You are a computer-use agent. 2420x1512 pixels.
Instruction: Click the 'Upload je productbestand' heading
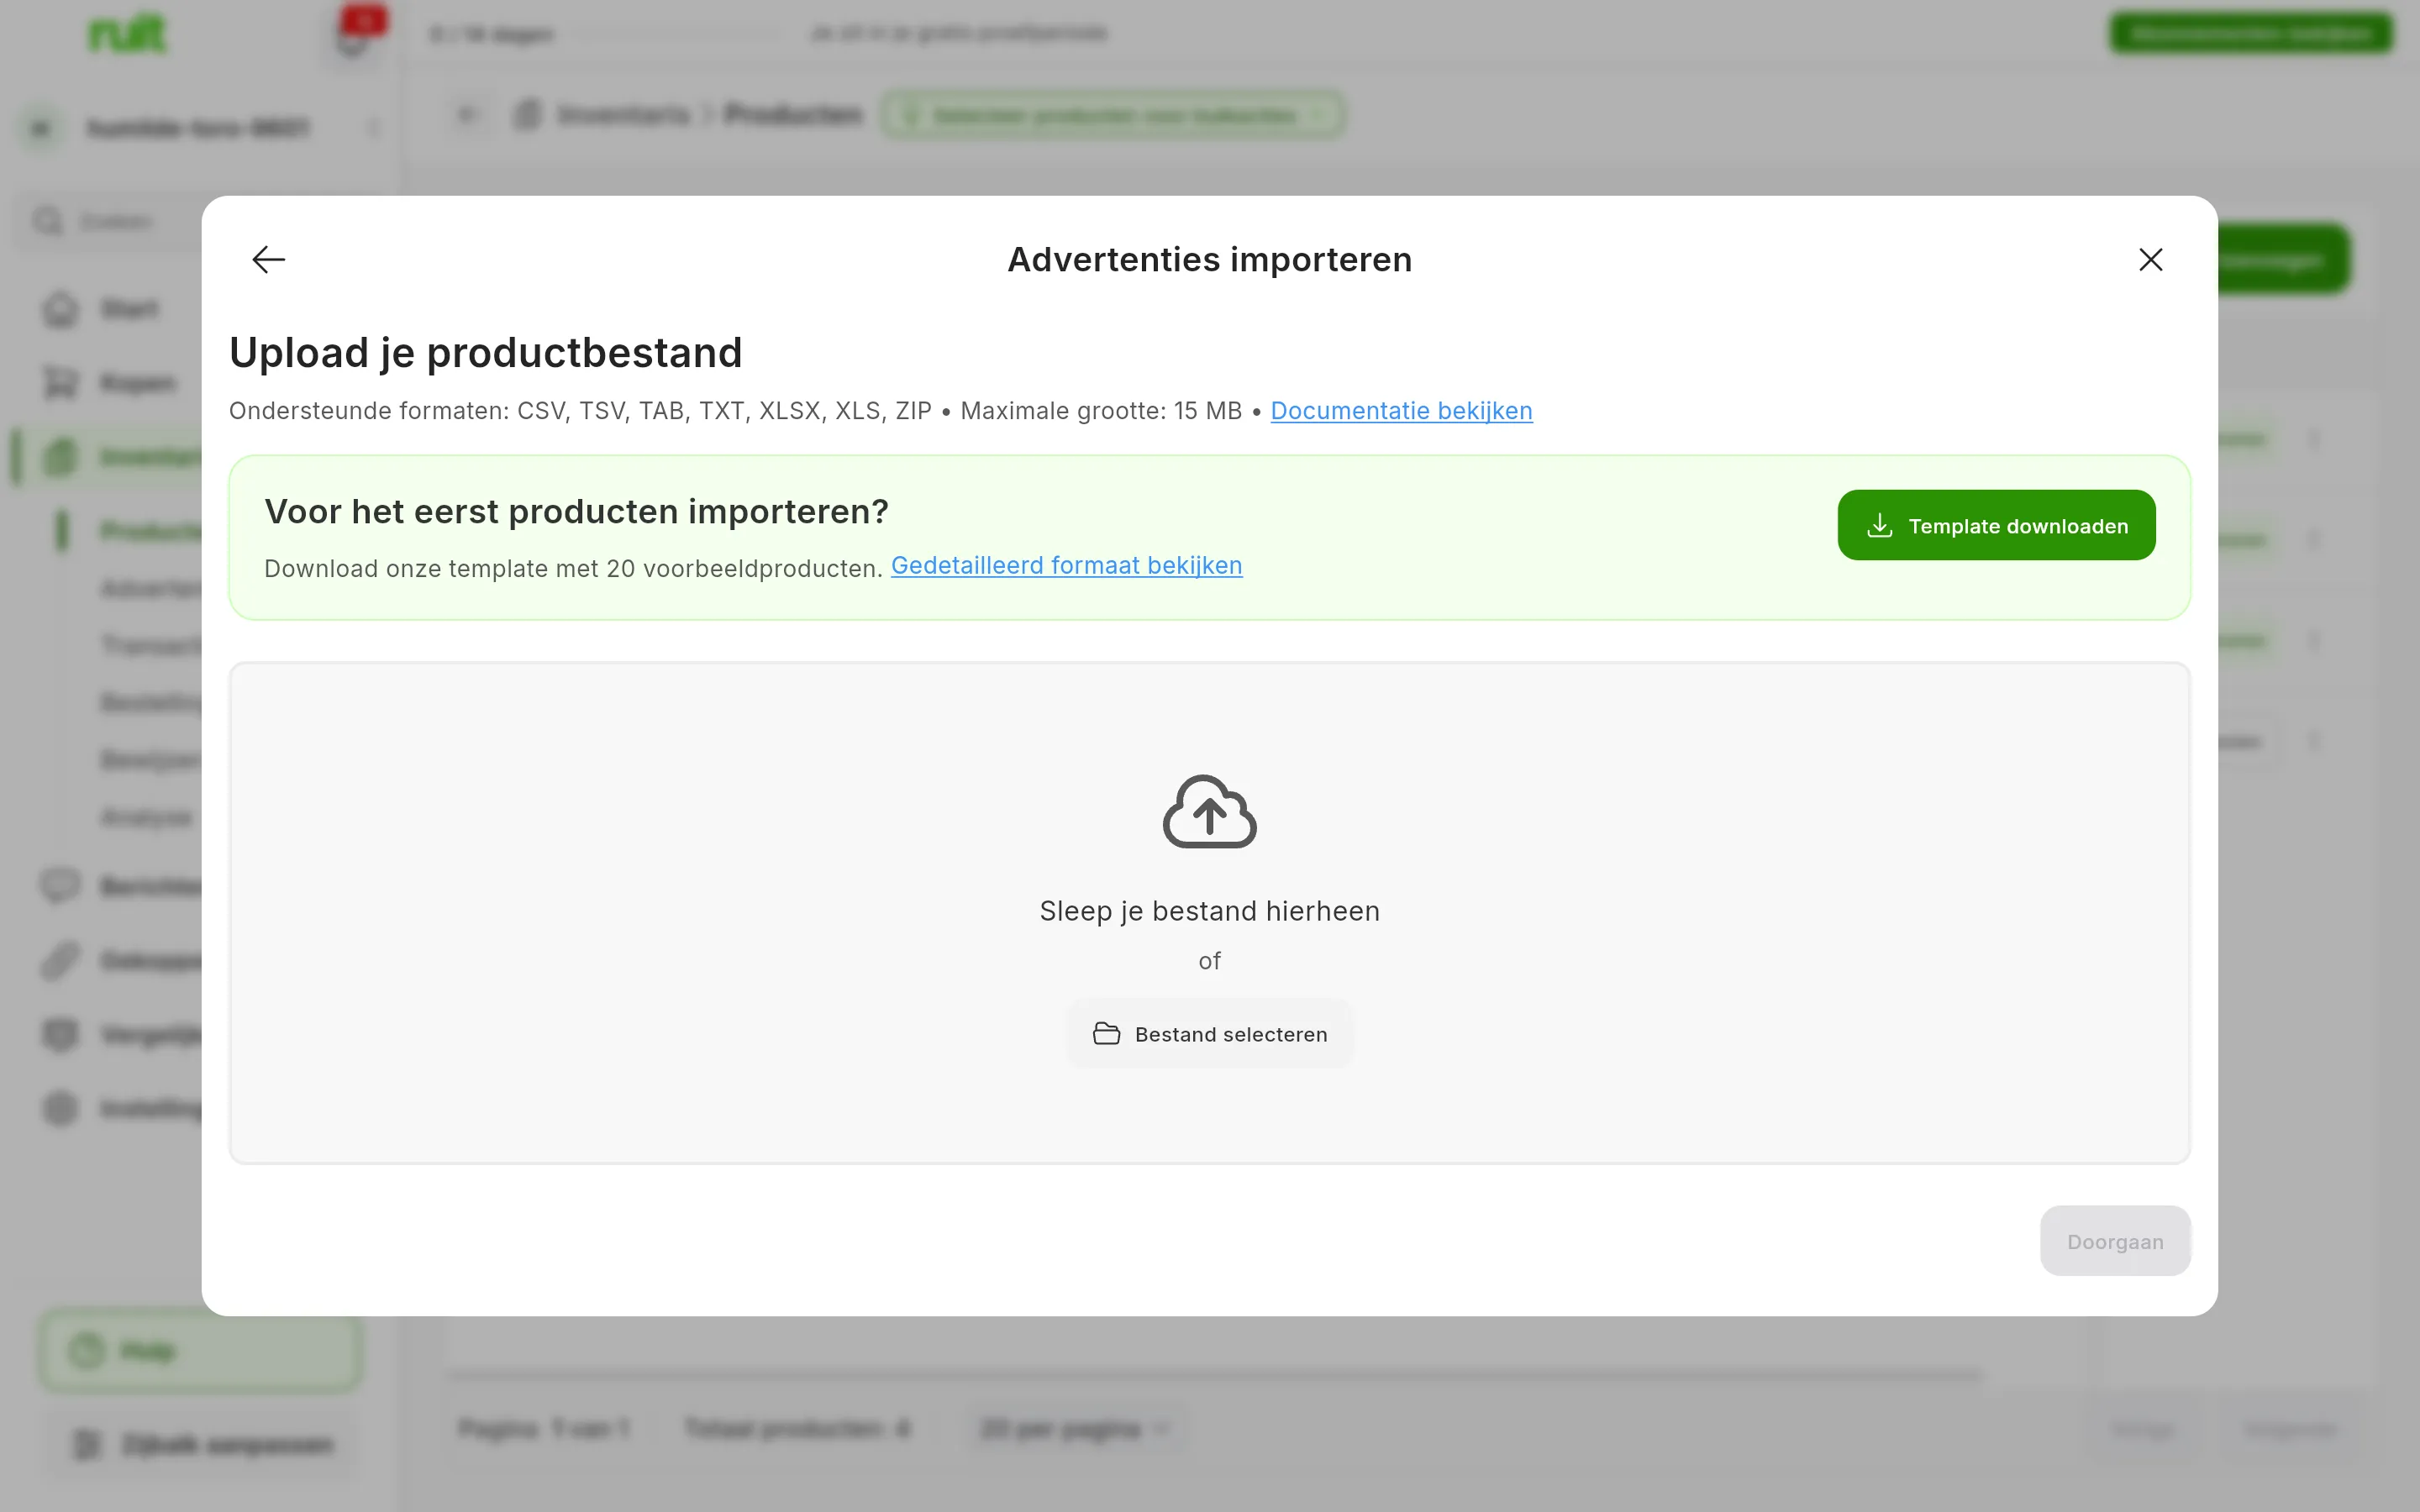[x=486, y=353]
